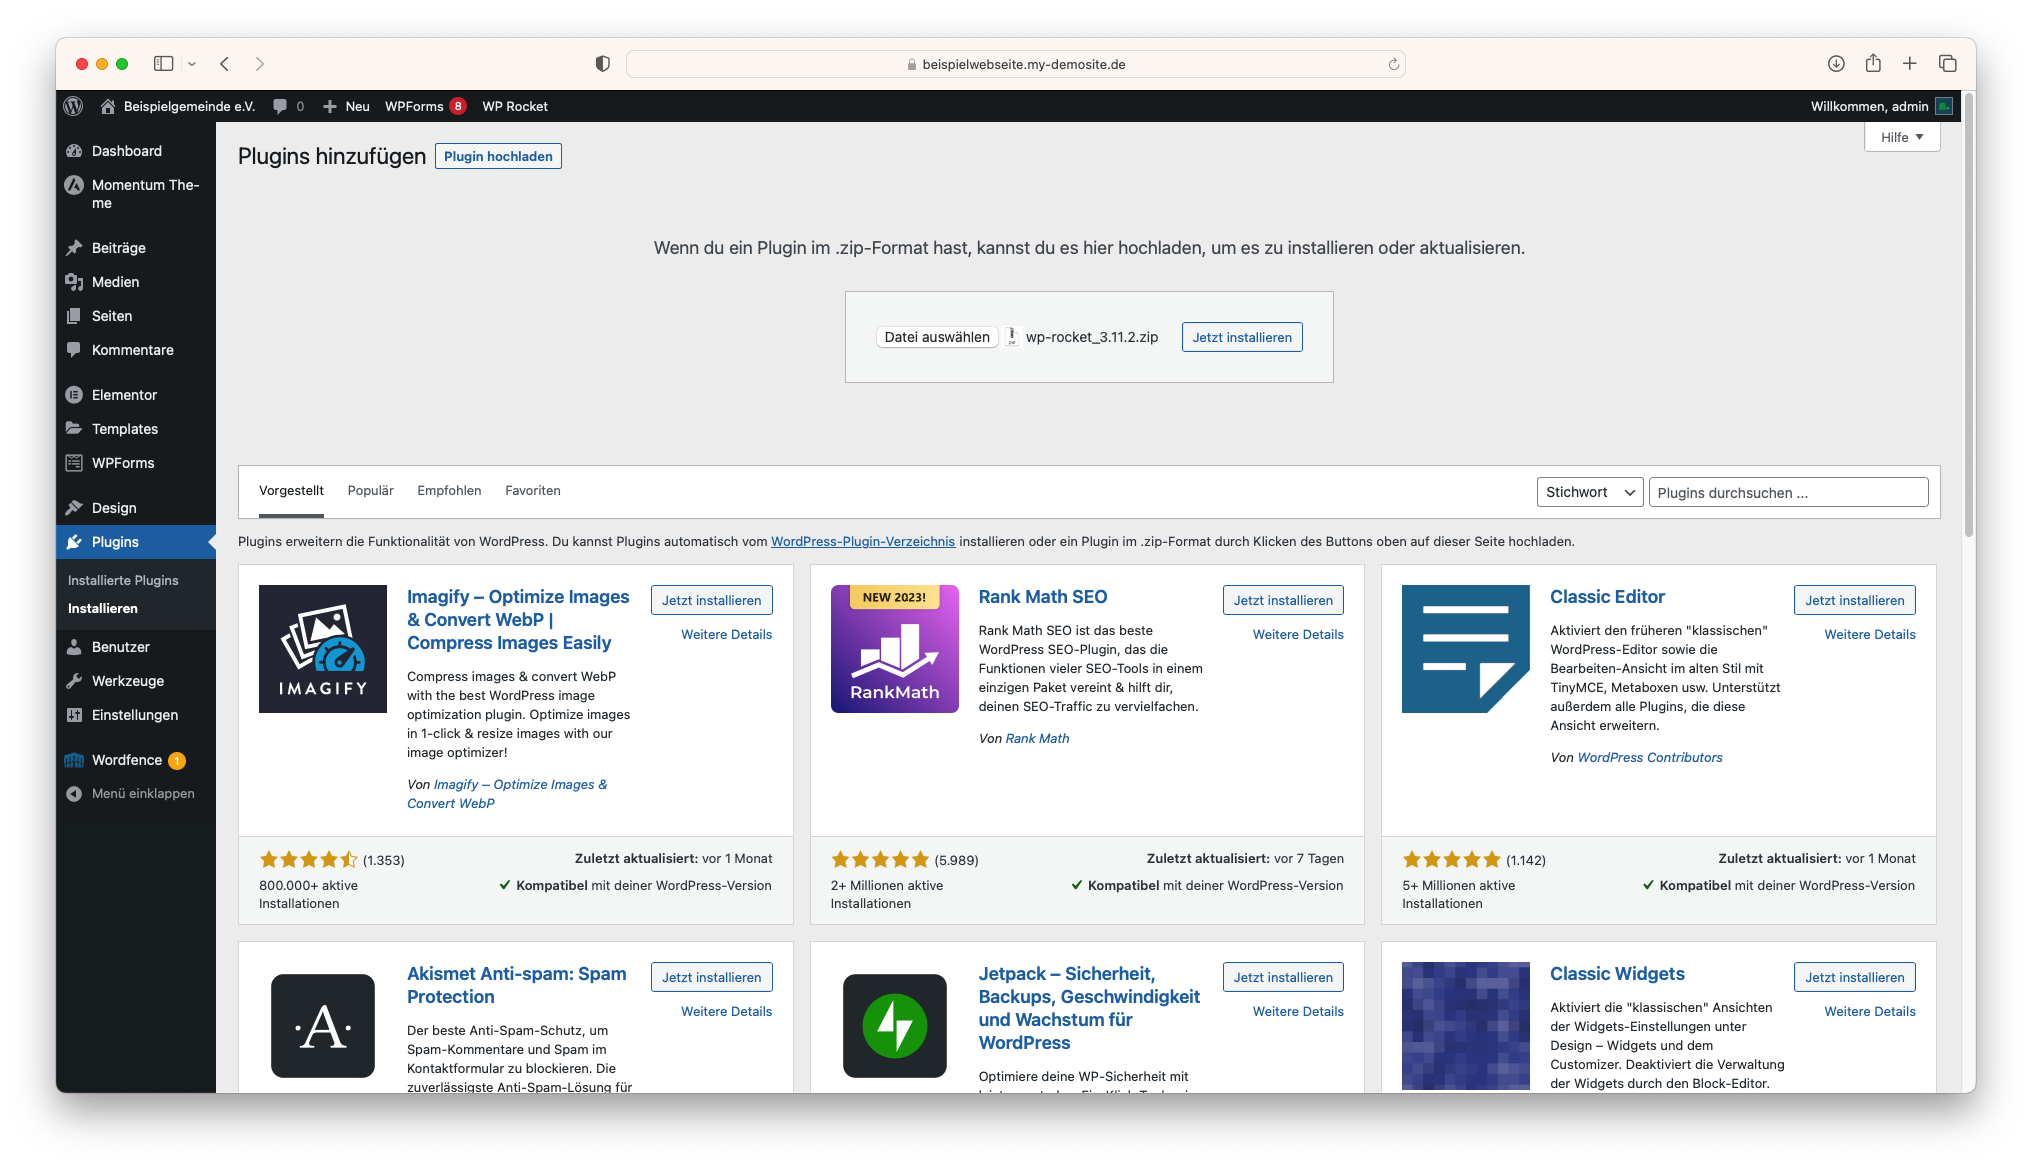Open Templates folder icon in sidebar
The width and height of the screenshot is (2032, 1167).
click(x=74, y=429)
